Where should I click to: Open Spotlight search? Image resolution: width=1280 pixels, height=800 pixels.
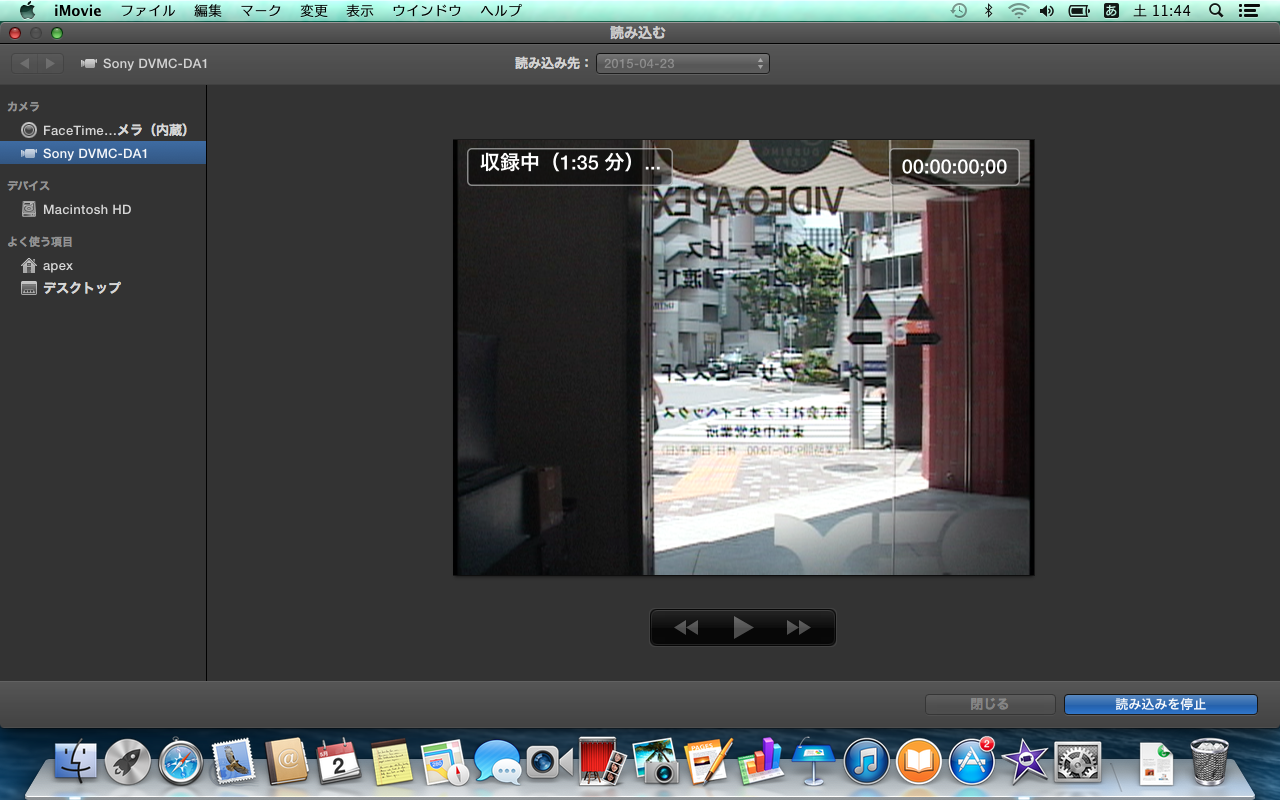click(x=1216, y=11)
